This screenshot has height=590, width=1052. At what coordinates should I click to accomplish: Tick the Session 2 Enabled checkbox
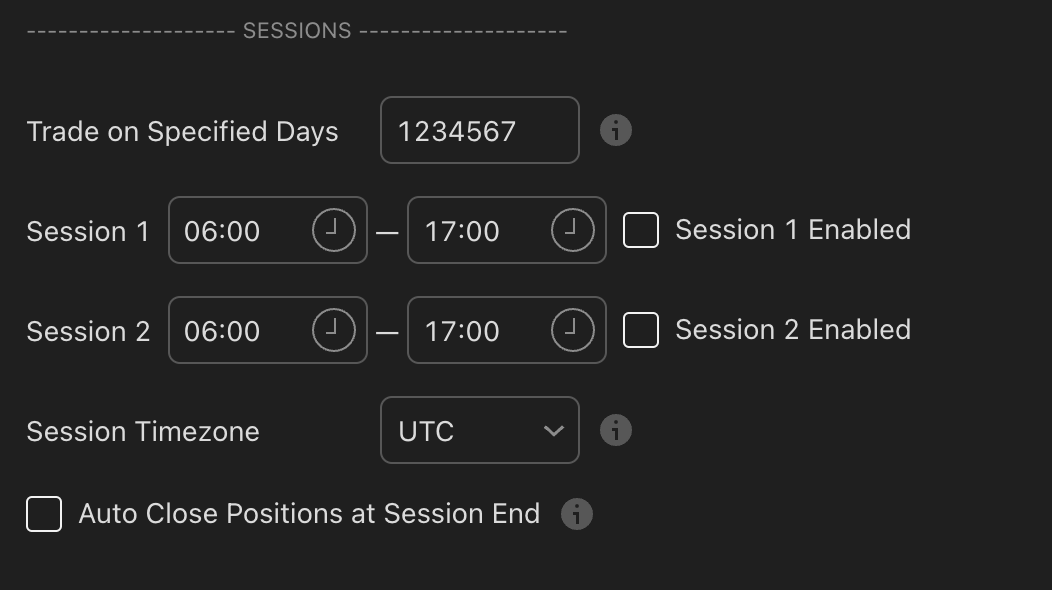[x=641, y=330]
